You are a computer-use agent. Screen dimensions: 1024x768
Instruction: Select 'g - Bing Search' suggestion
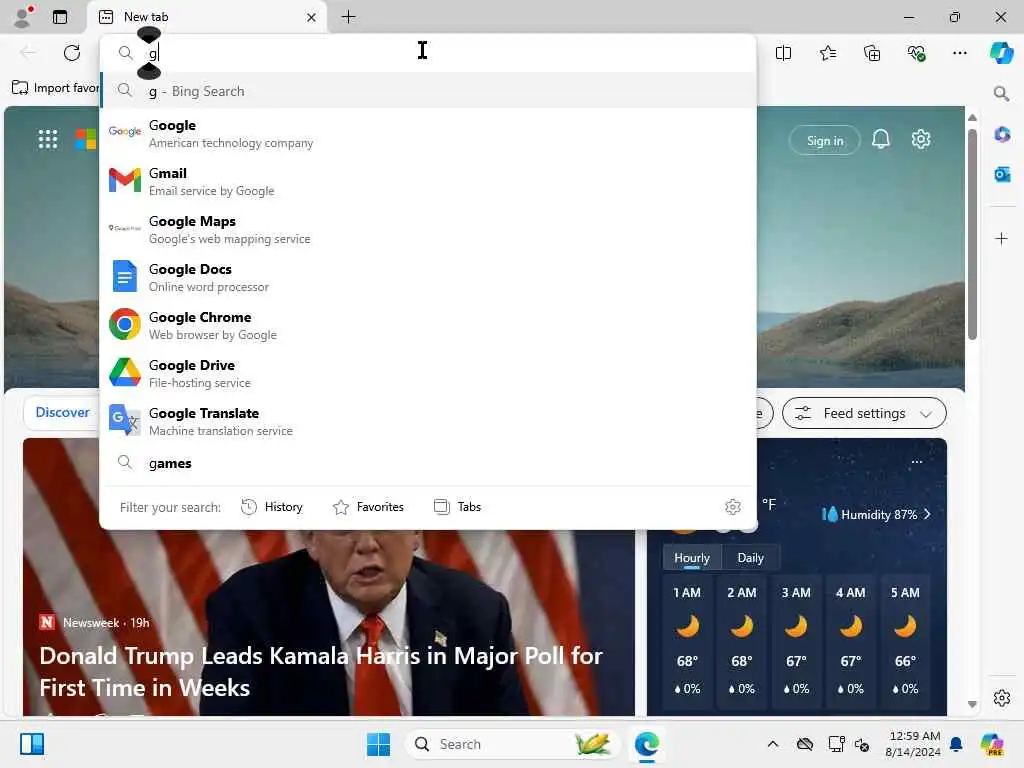pyautogui.click(x=428, y=91)
